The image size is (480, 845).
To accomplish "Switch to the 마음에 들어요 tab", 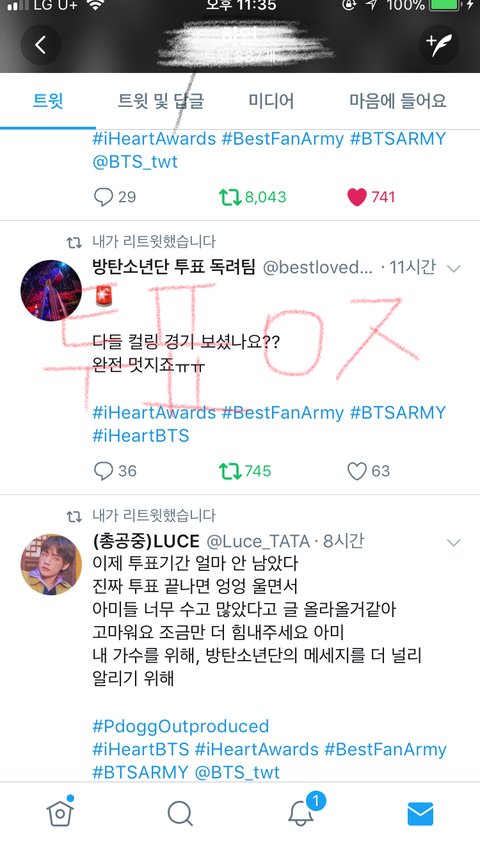I will [398, 101].
